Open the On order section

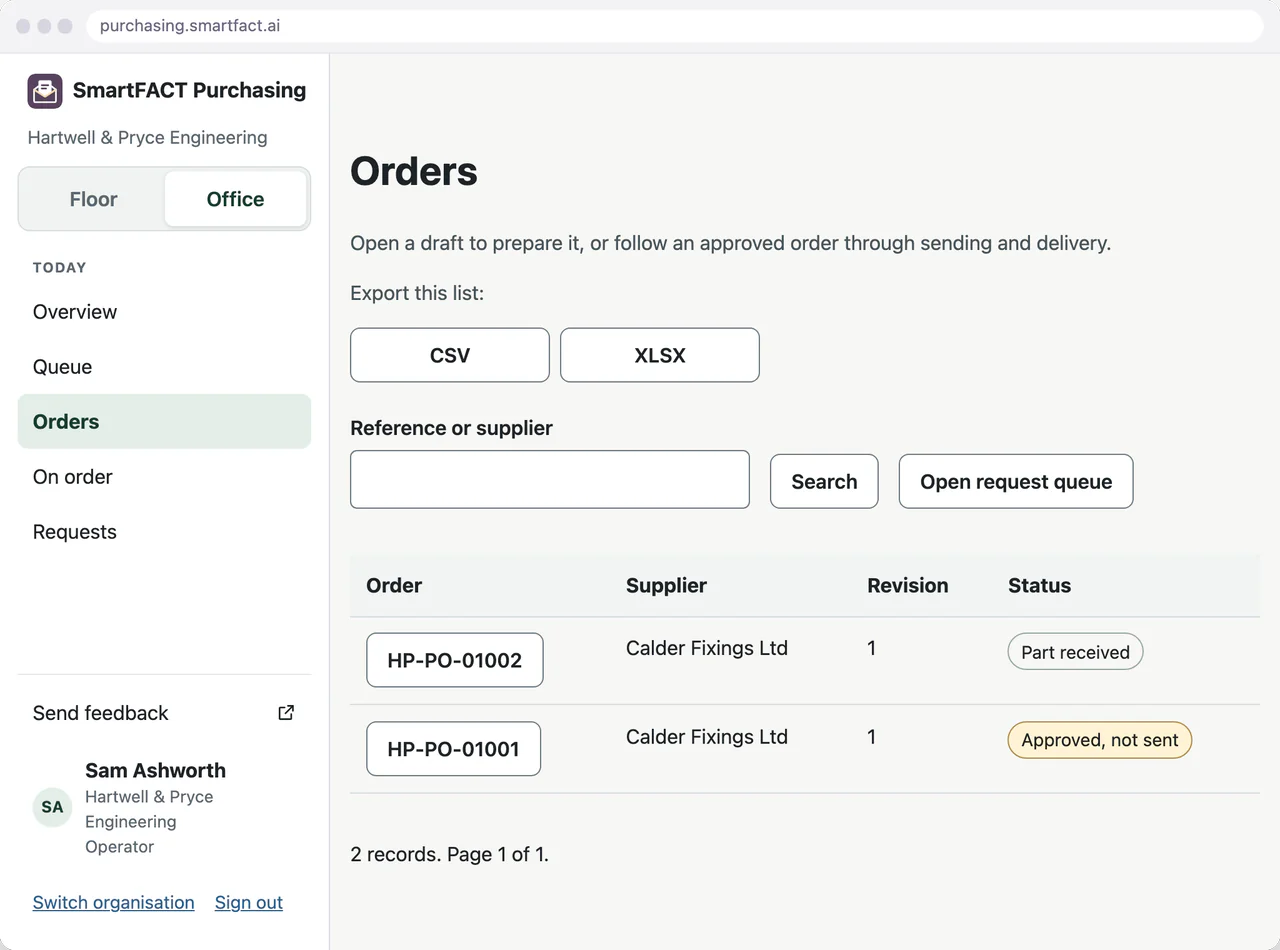164,477
